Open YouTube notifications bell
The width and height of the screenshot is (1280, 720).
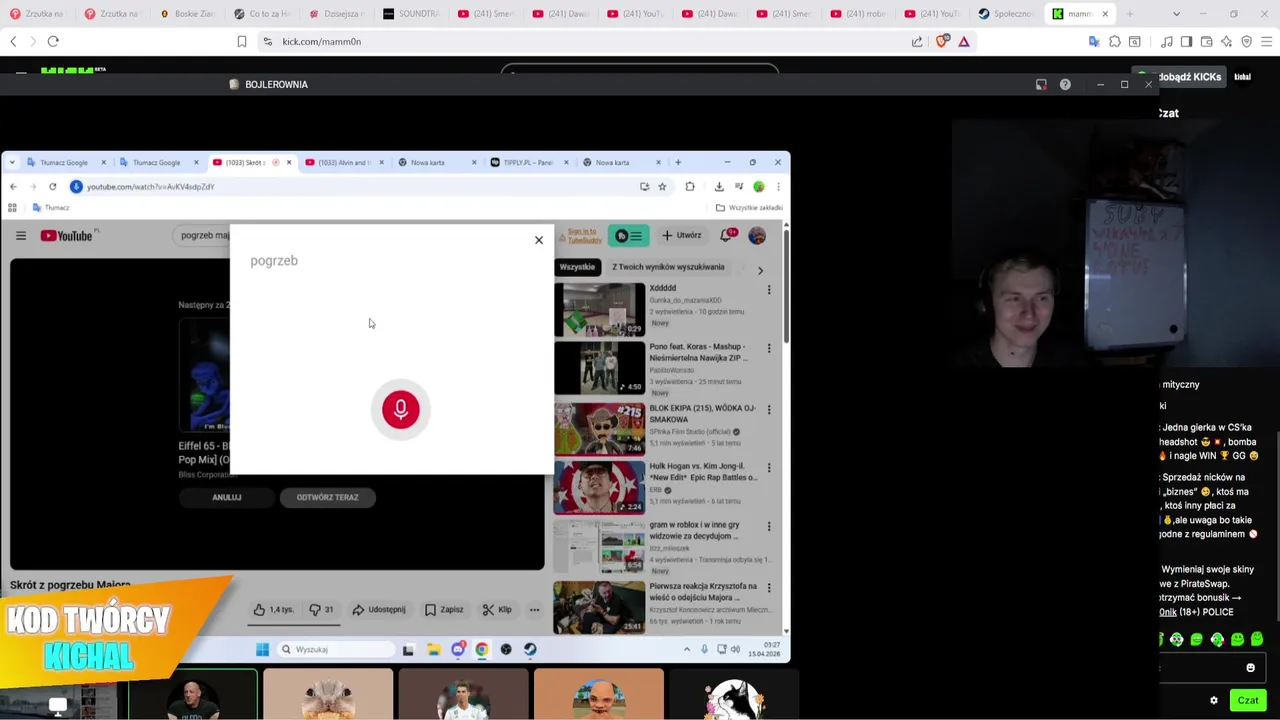click(727, 235)
